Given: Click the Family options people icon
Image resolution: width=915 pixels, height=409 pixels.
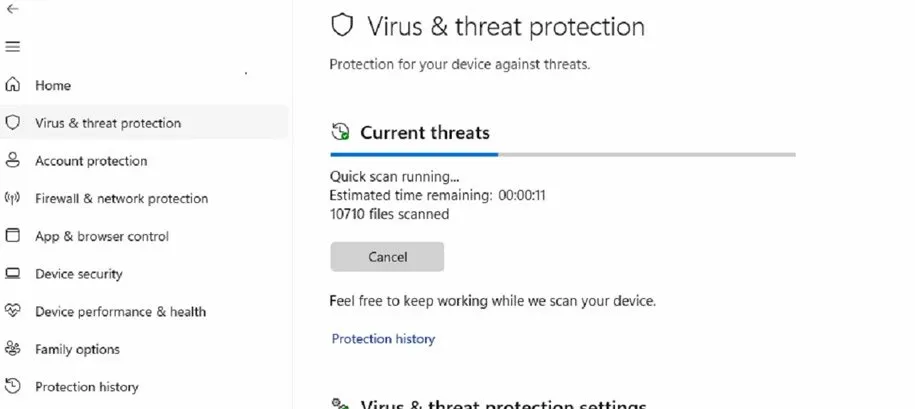Looking at the screenshot, I should 13,349.
